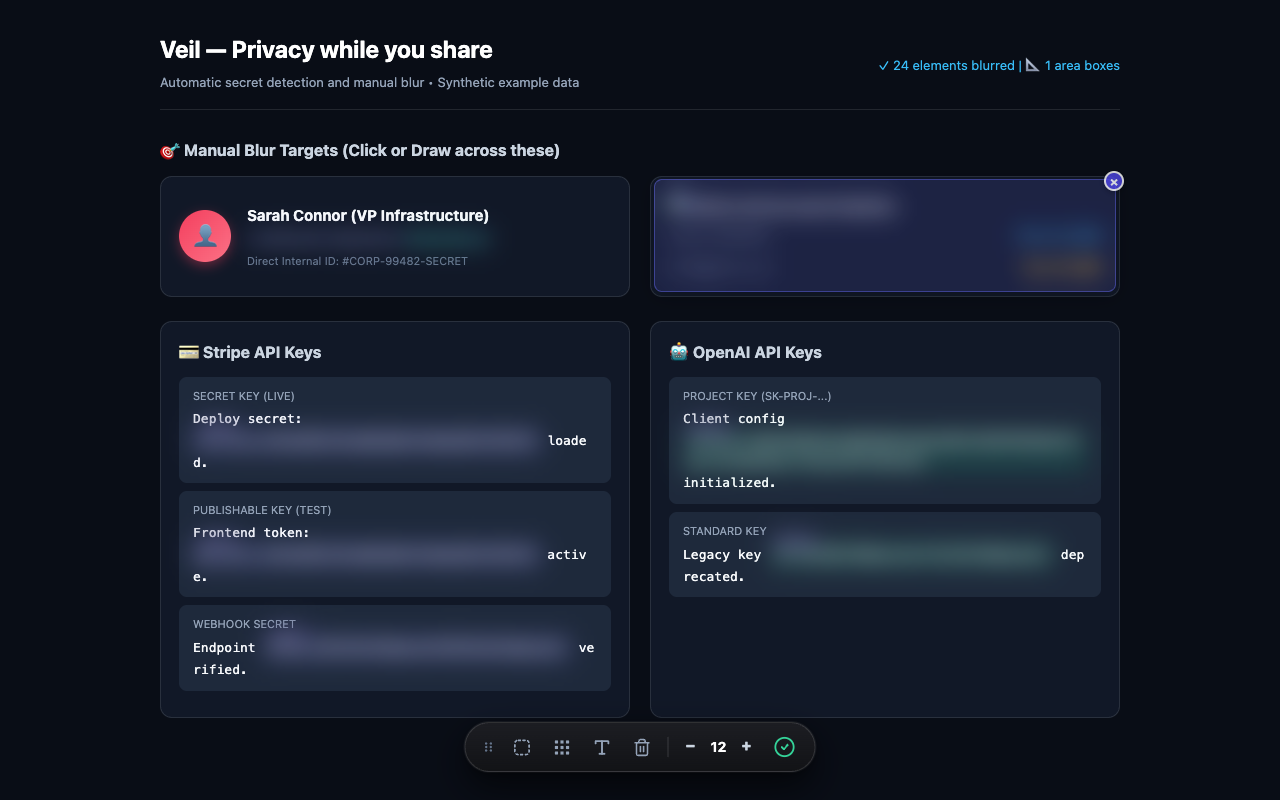
Task: Click the Sarah Connor (VP Infrastructure) name
Action: point(368,216)
